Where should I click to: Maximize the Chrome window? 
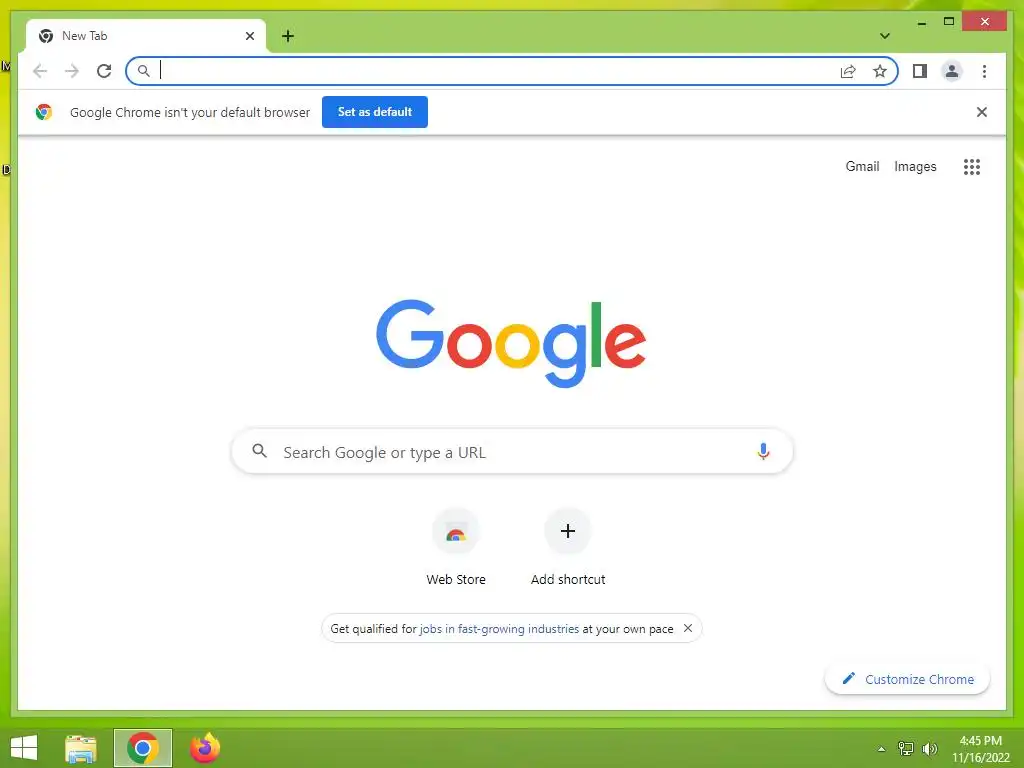pyautogui.click(x=949, y=22)
